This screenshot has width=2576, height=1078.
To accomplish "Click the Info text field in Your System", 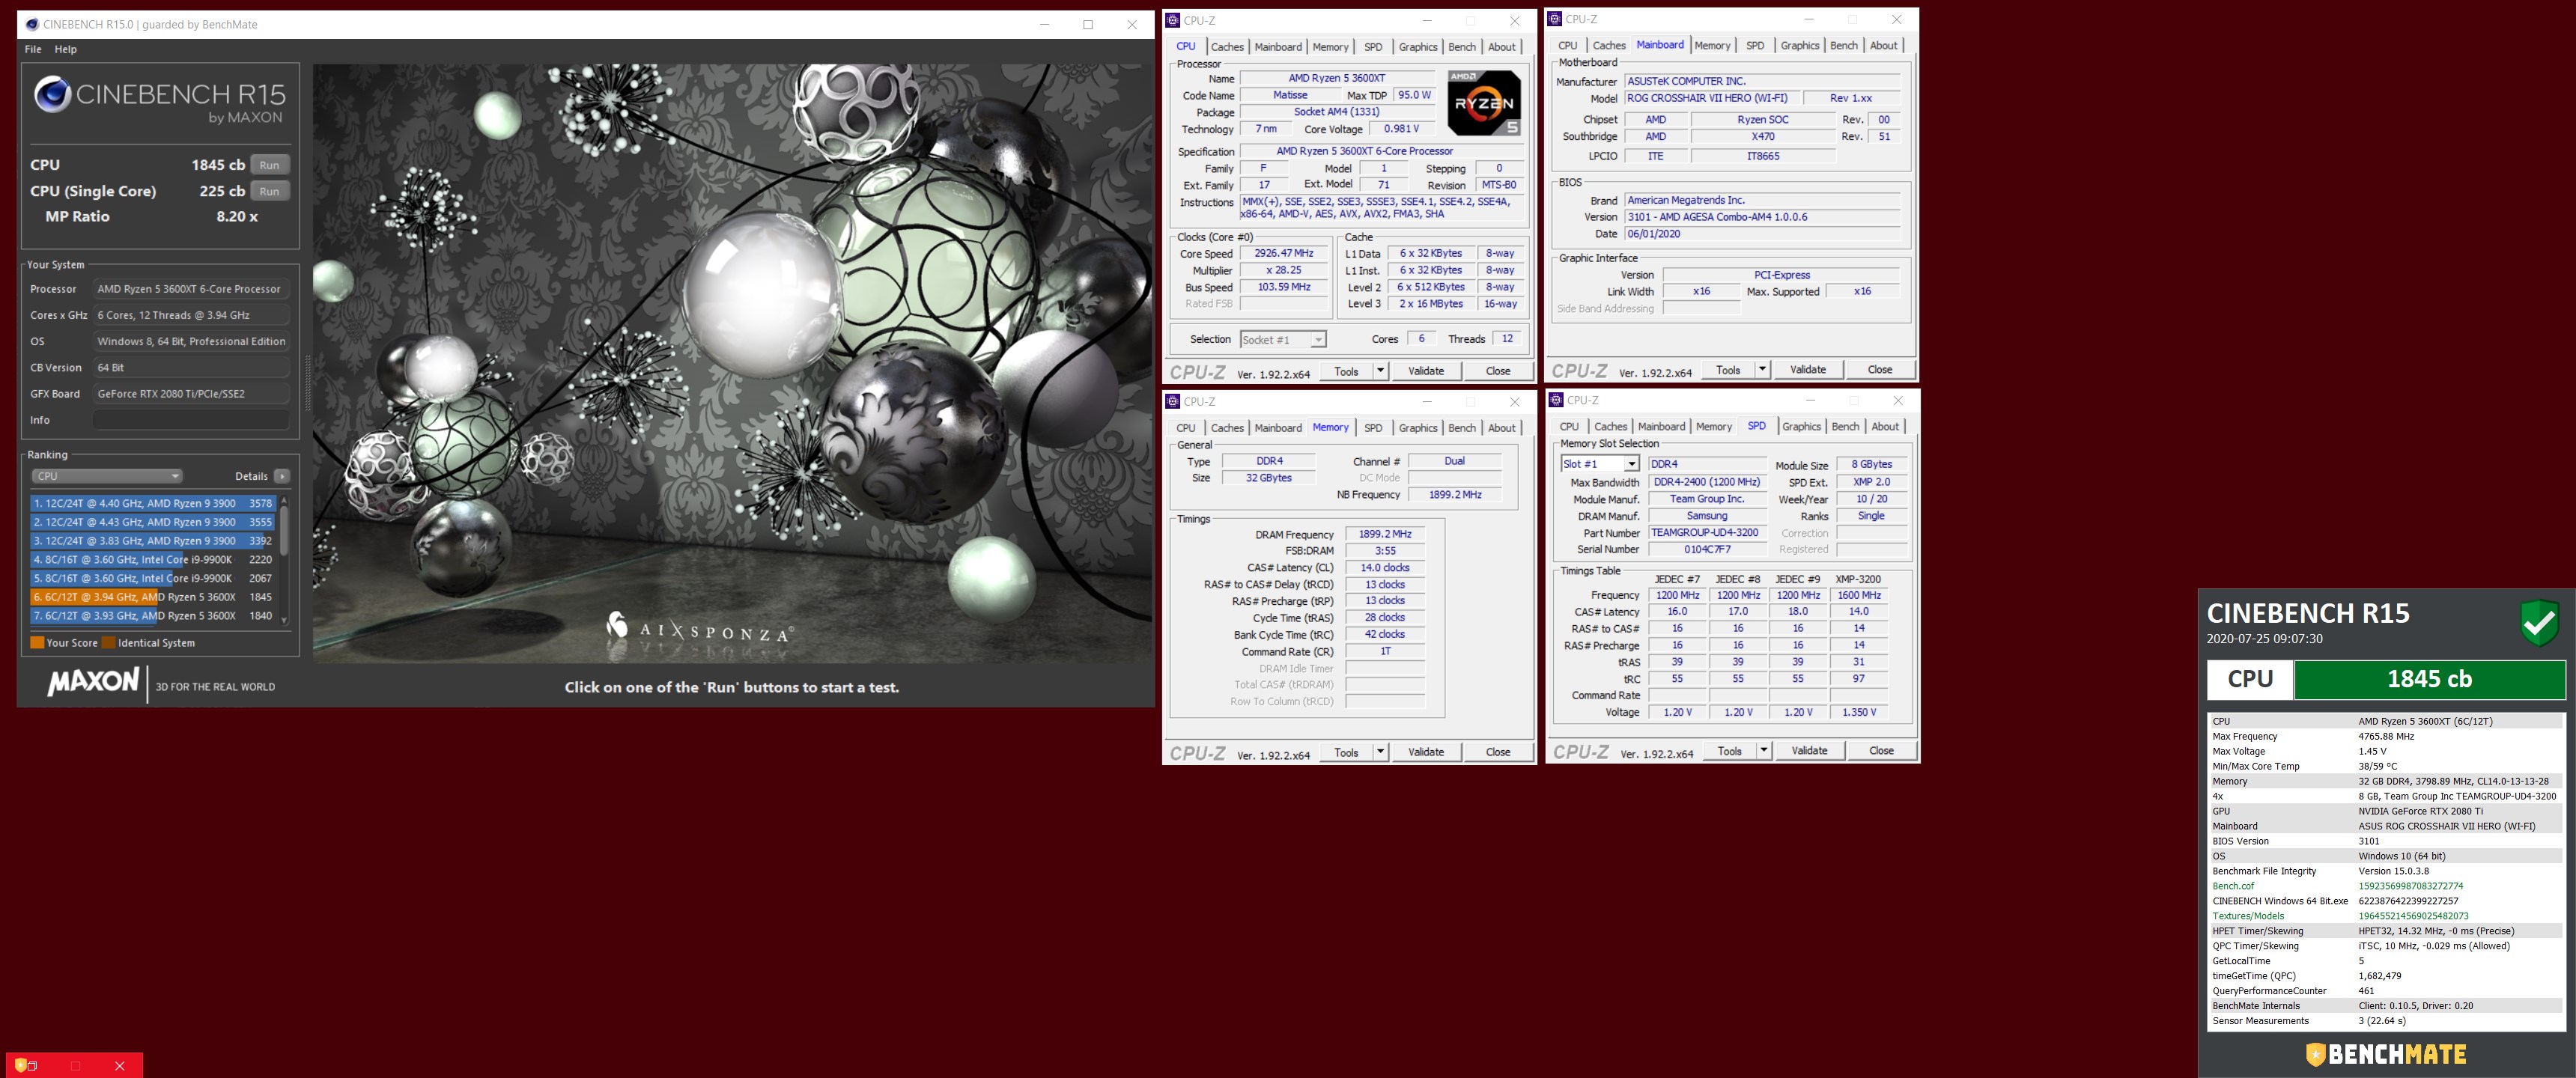I will (x=191, y=420).
